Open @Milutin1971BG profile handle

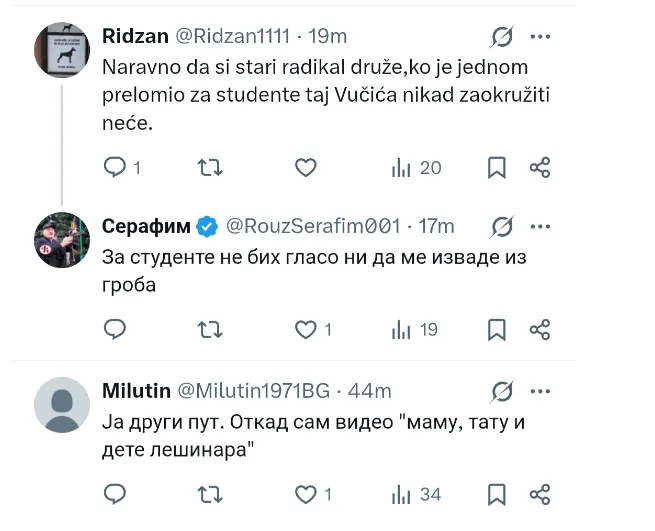[x=254, y=391]
